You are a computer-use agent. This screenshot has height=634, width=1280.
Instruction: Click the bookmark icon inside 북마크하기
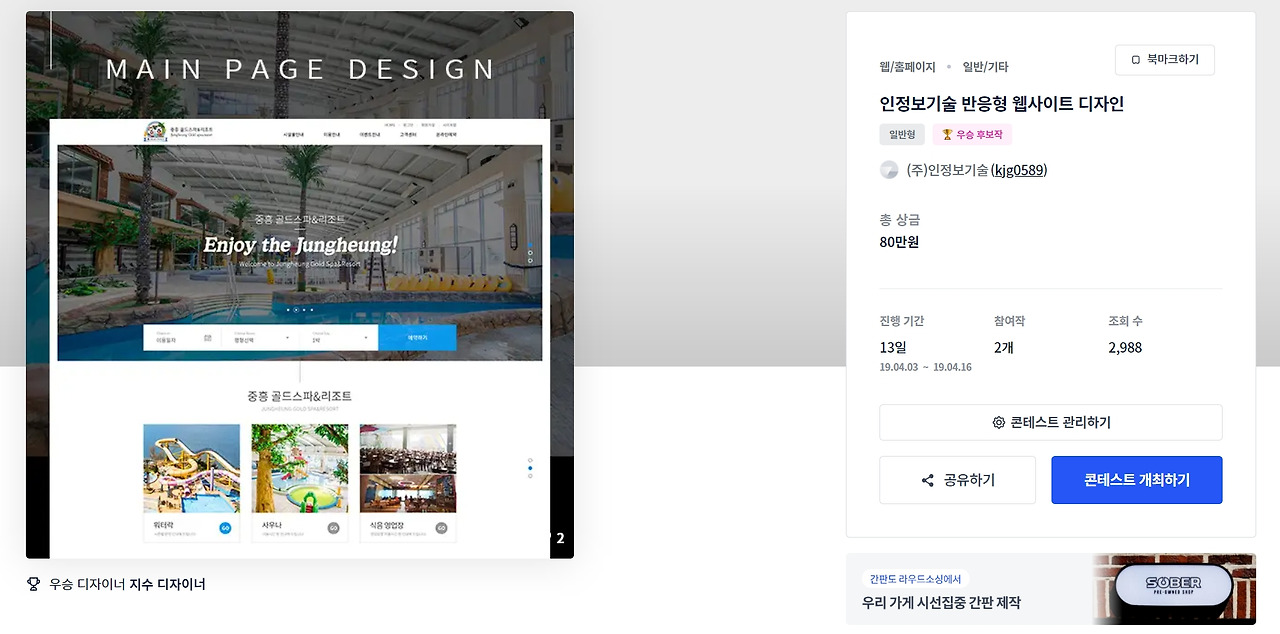point(1135,60)
